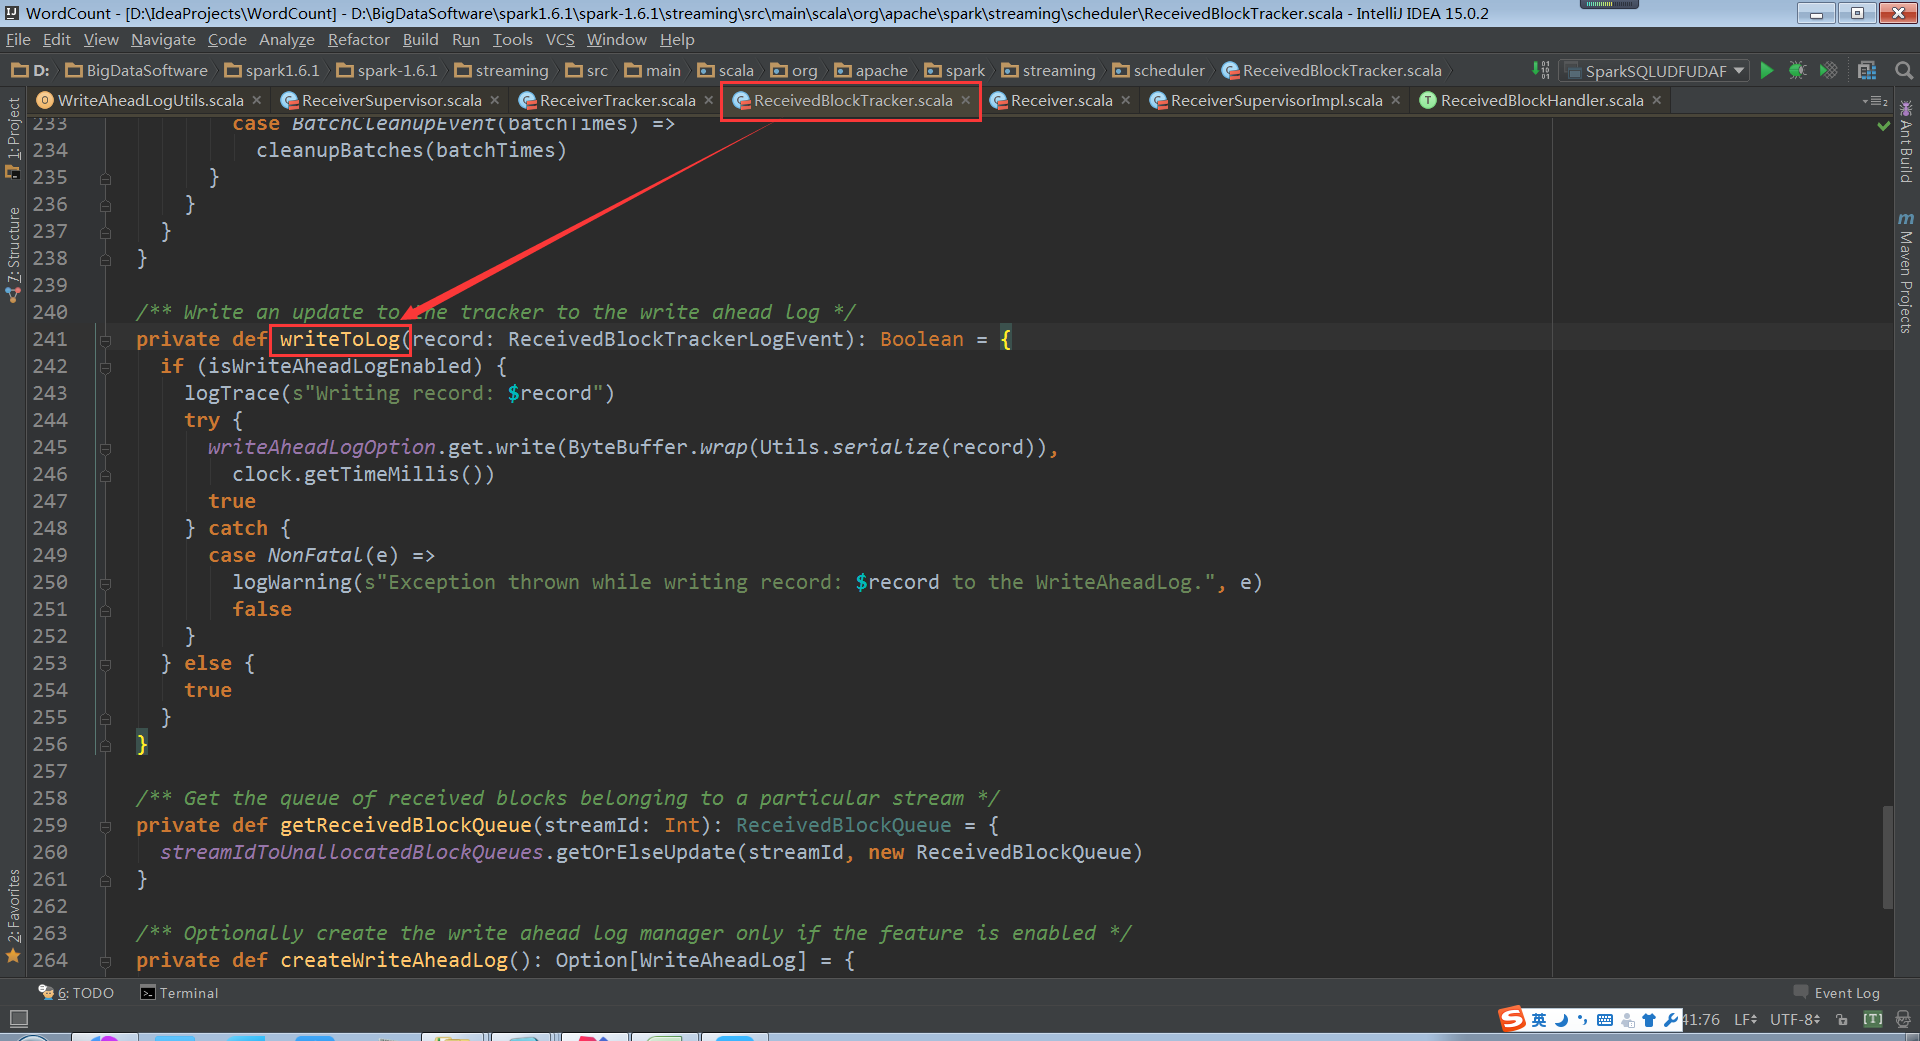Click streaming breadcrumb after spark-1.6.1
Viewport: 1920px width, 1041px height.
[x=501, y=71]
